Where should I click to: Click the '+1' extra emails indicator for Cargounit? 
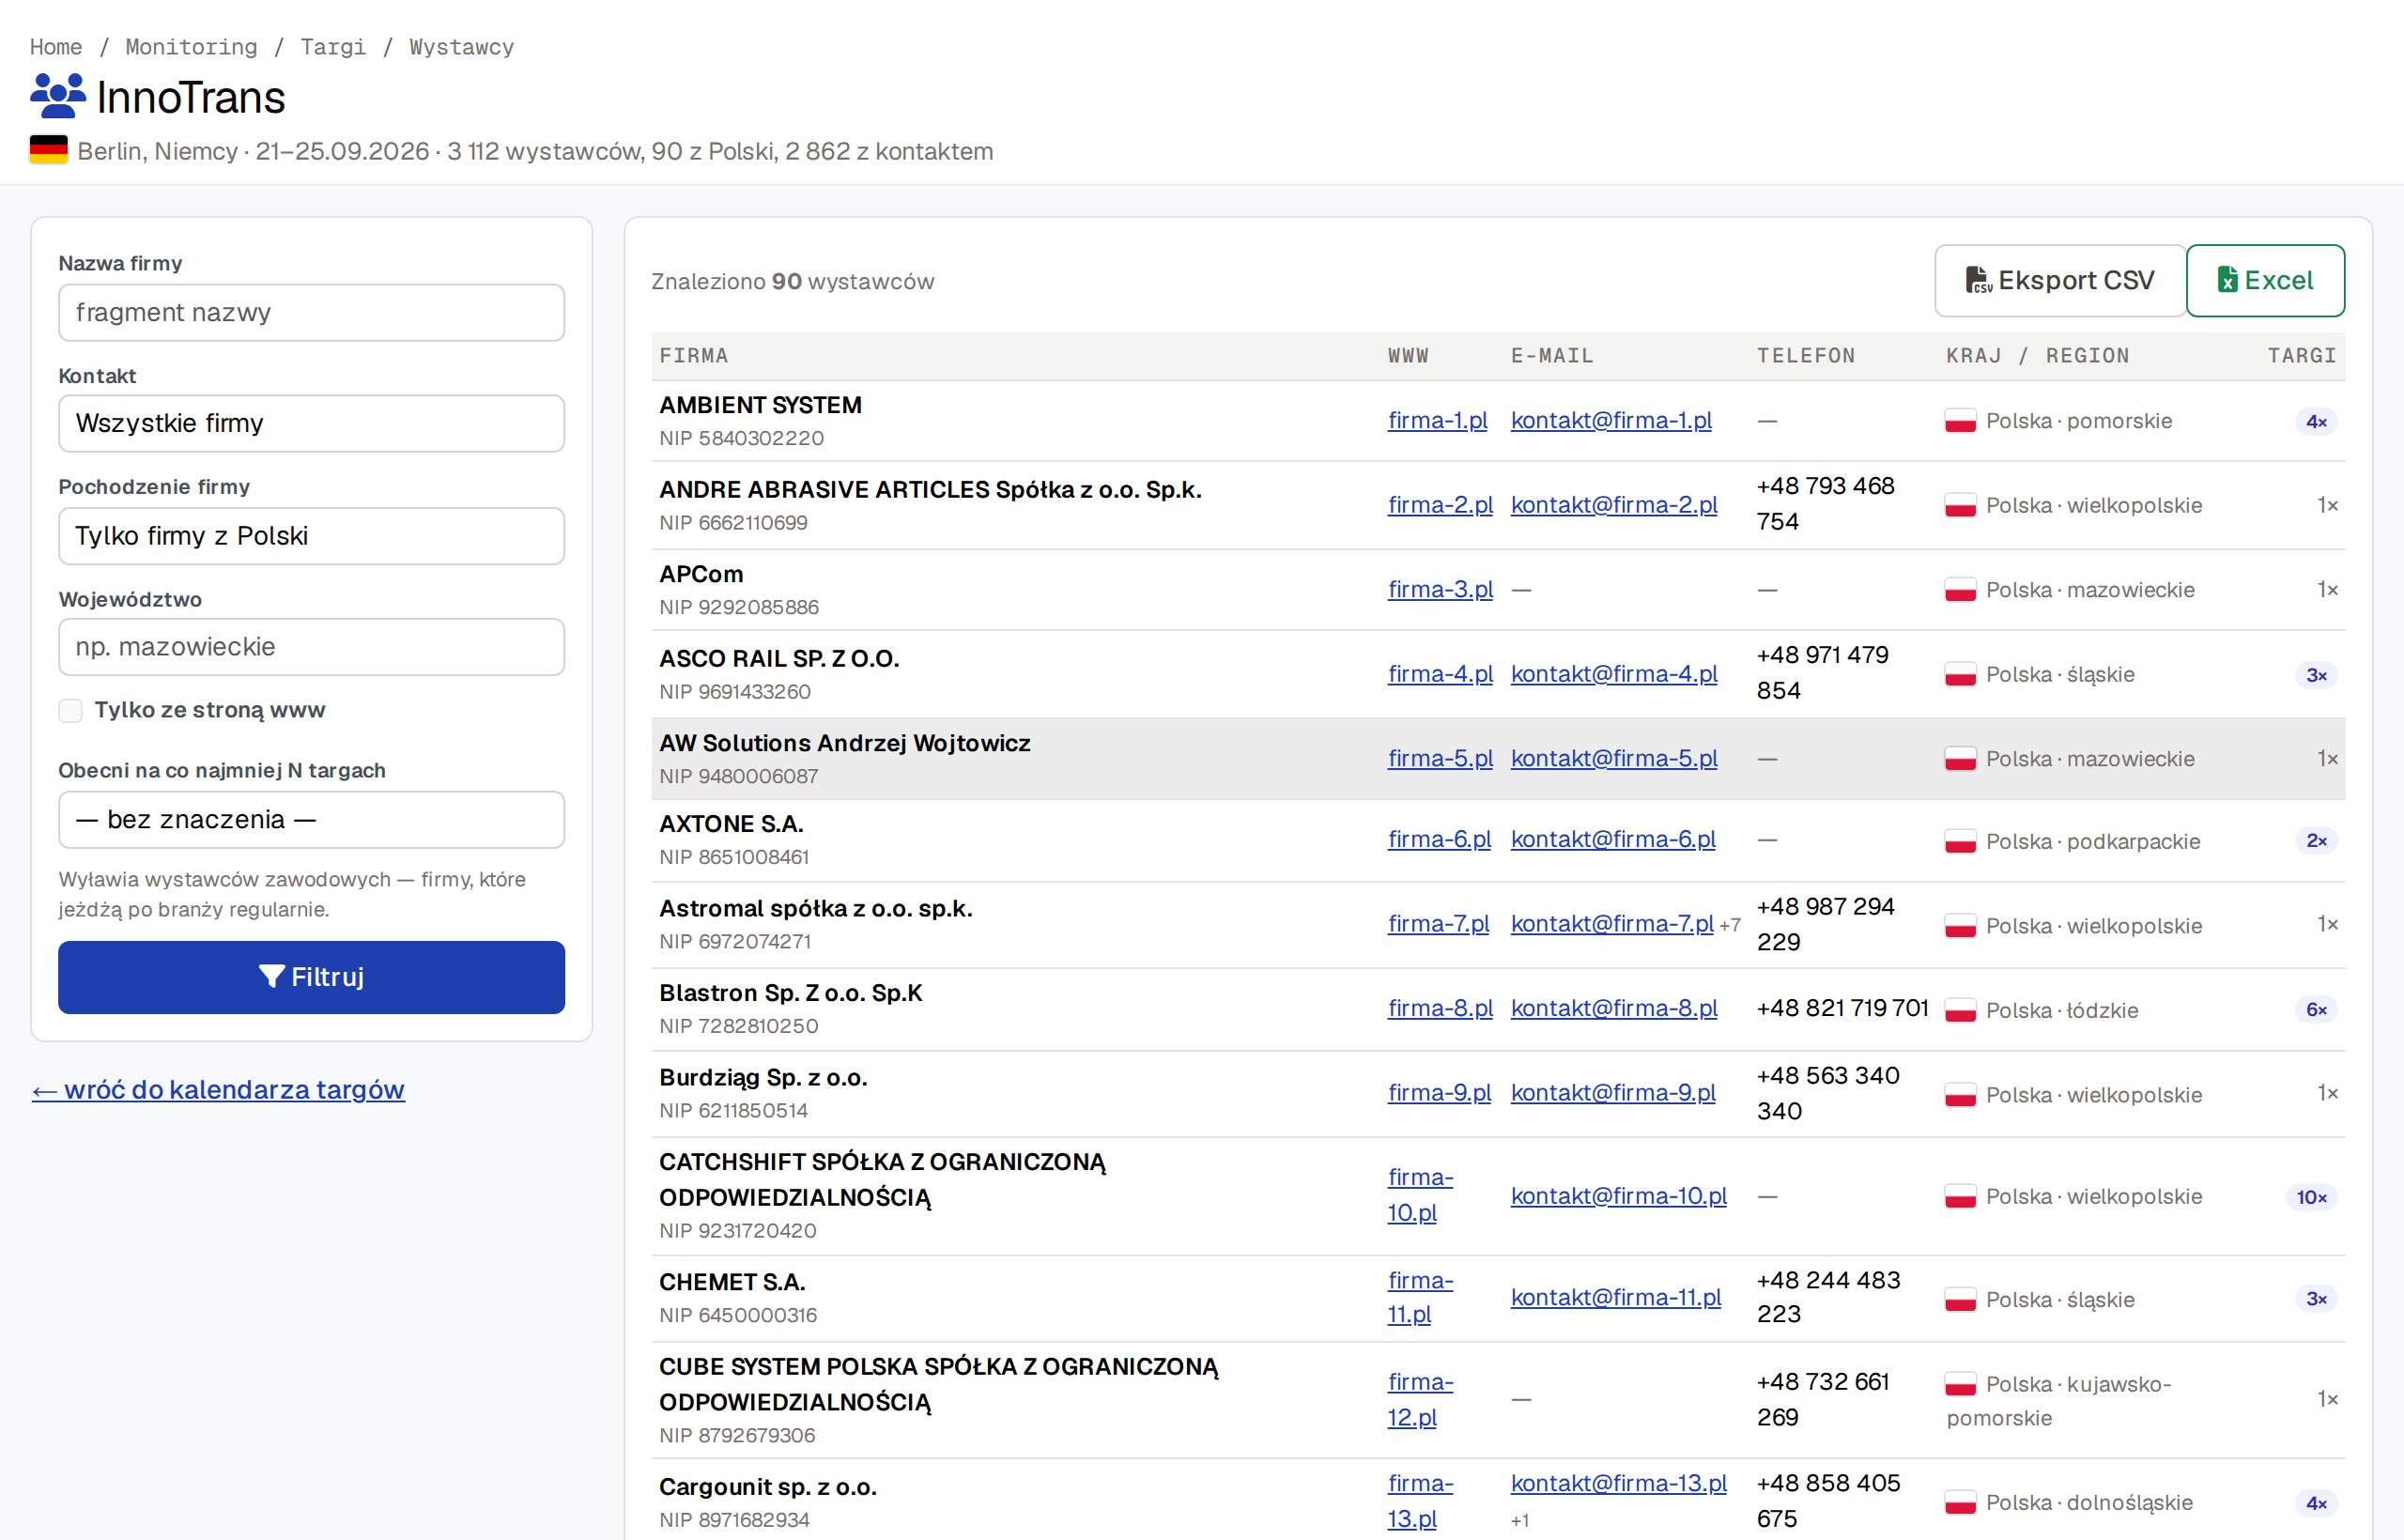pos(1520,1521)
